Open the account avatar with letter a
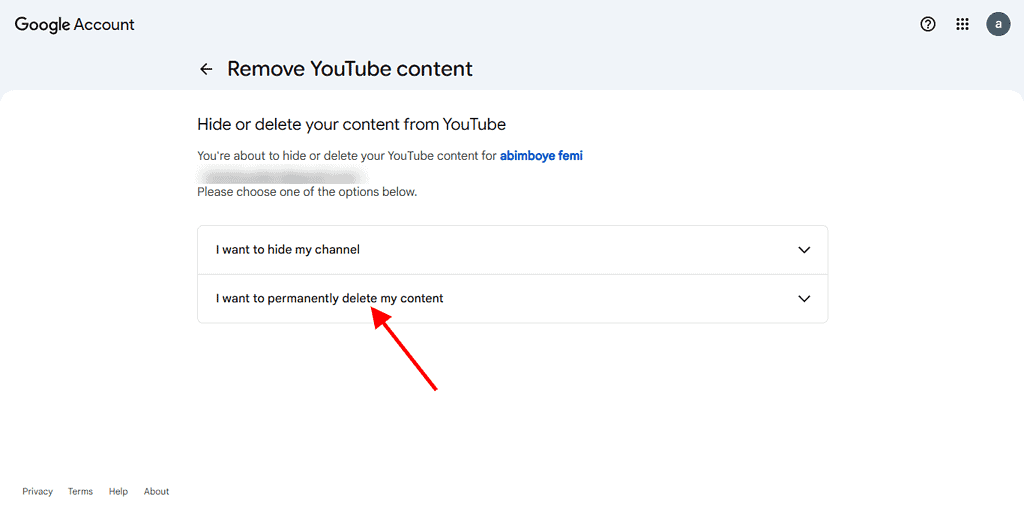1024x508 pixels. (x=998, y=25)
